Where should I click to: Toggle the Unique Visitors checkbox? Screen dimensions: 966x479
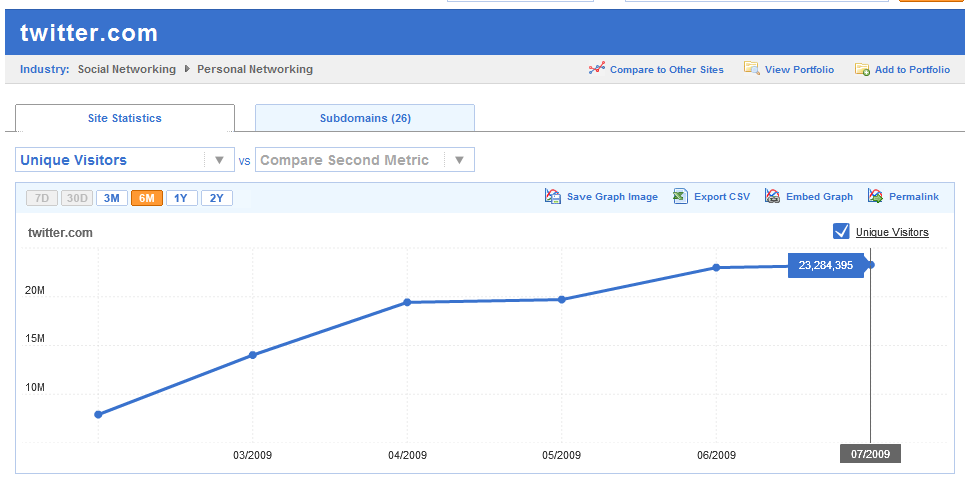pos(841,231)
